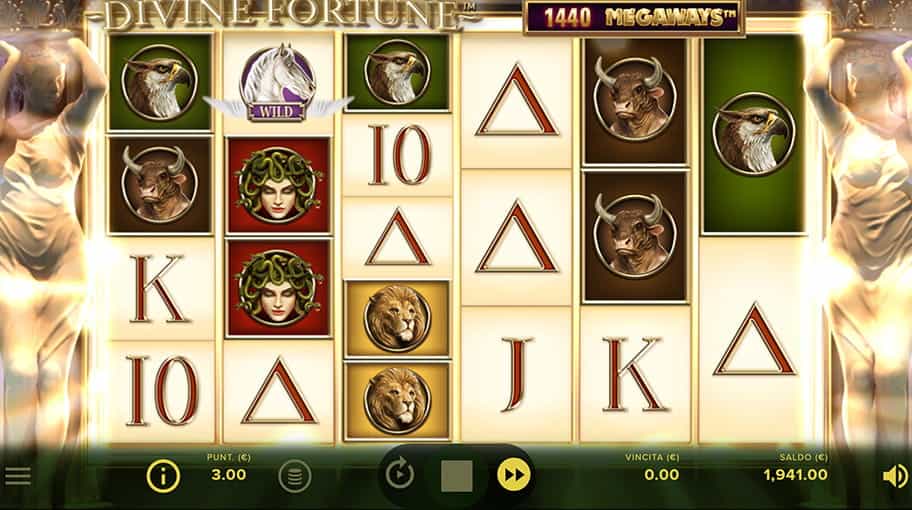Stop the spin with the square button
The width and height of the screenshot is (912, 510).
coord(457,476)
